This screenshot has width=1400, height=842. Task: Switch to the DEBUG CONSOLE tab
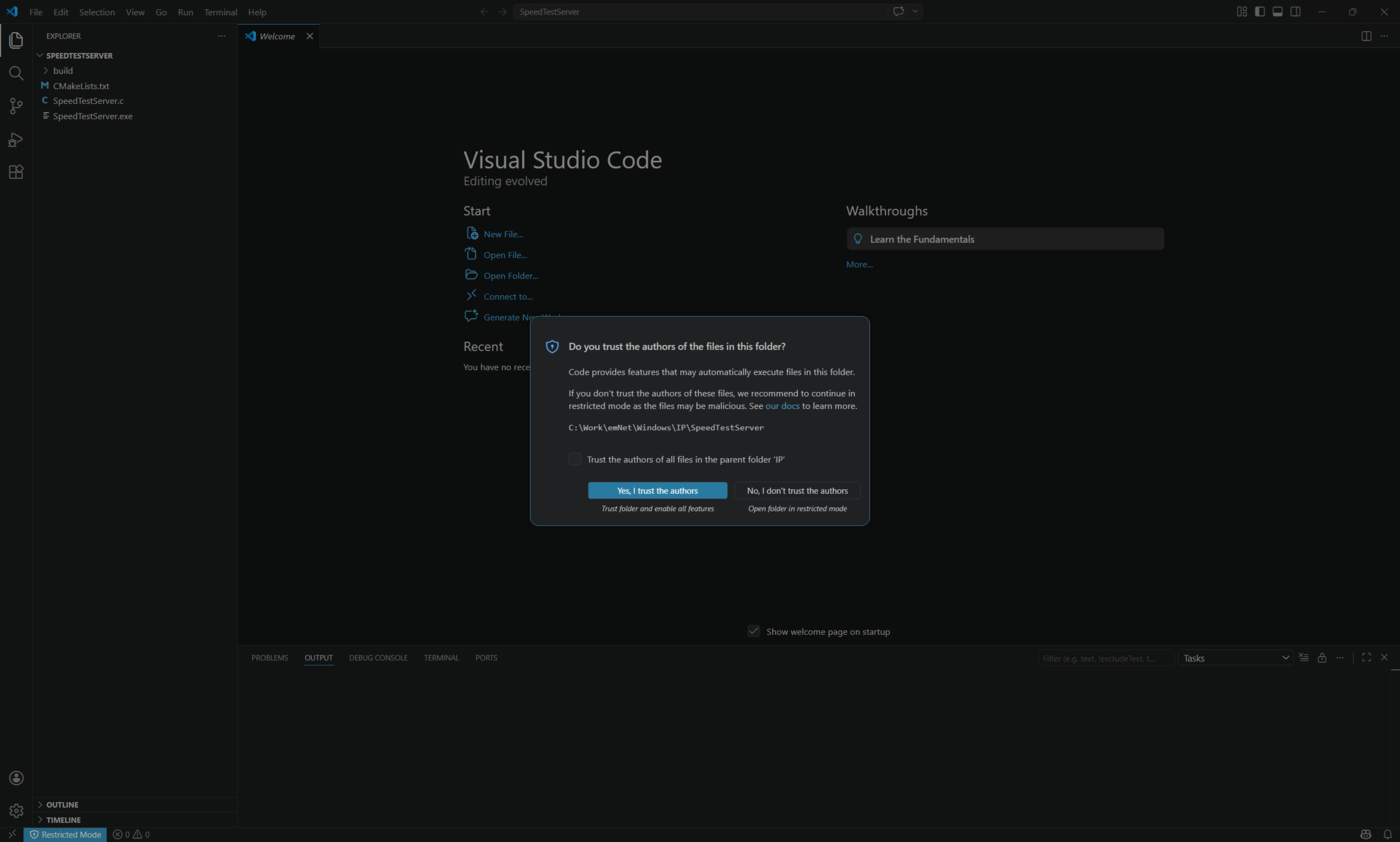coord(378,657)
